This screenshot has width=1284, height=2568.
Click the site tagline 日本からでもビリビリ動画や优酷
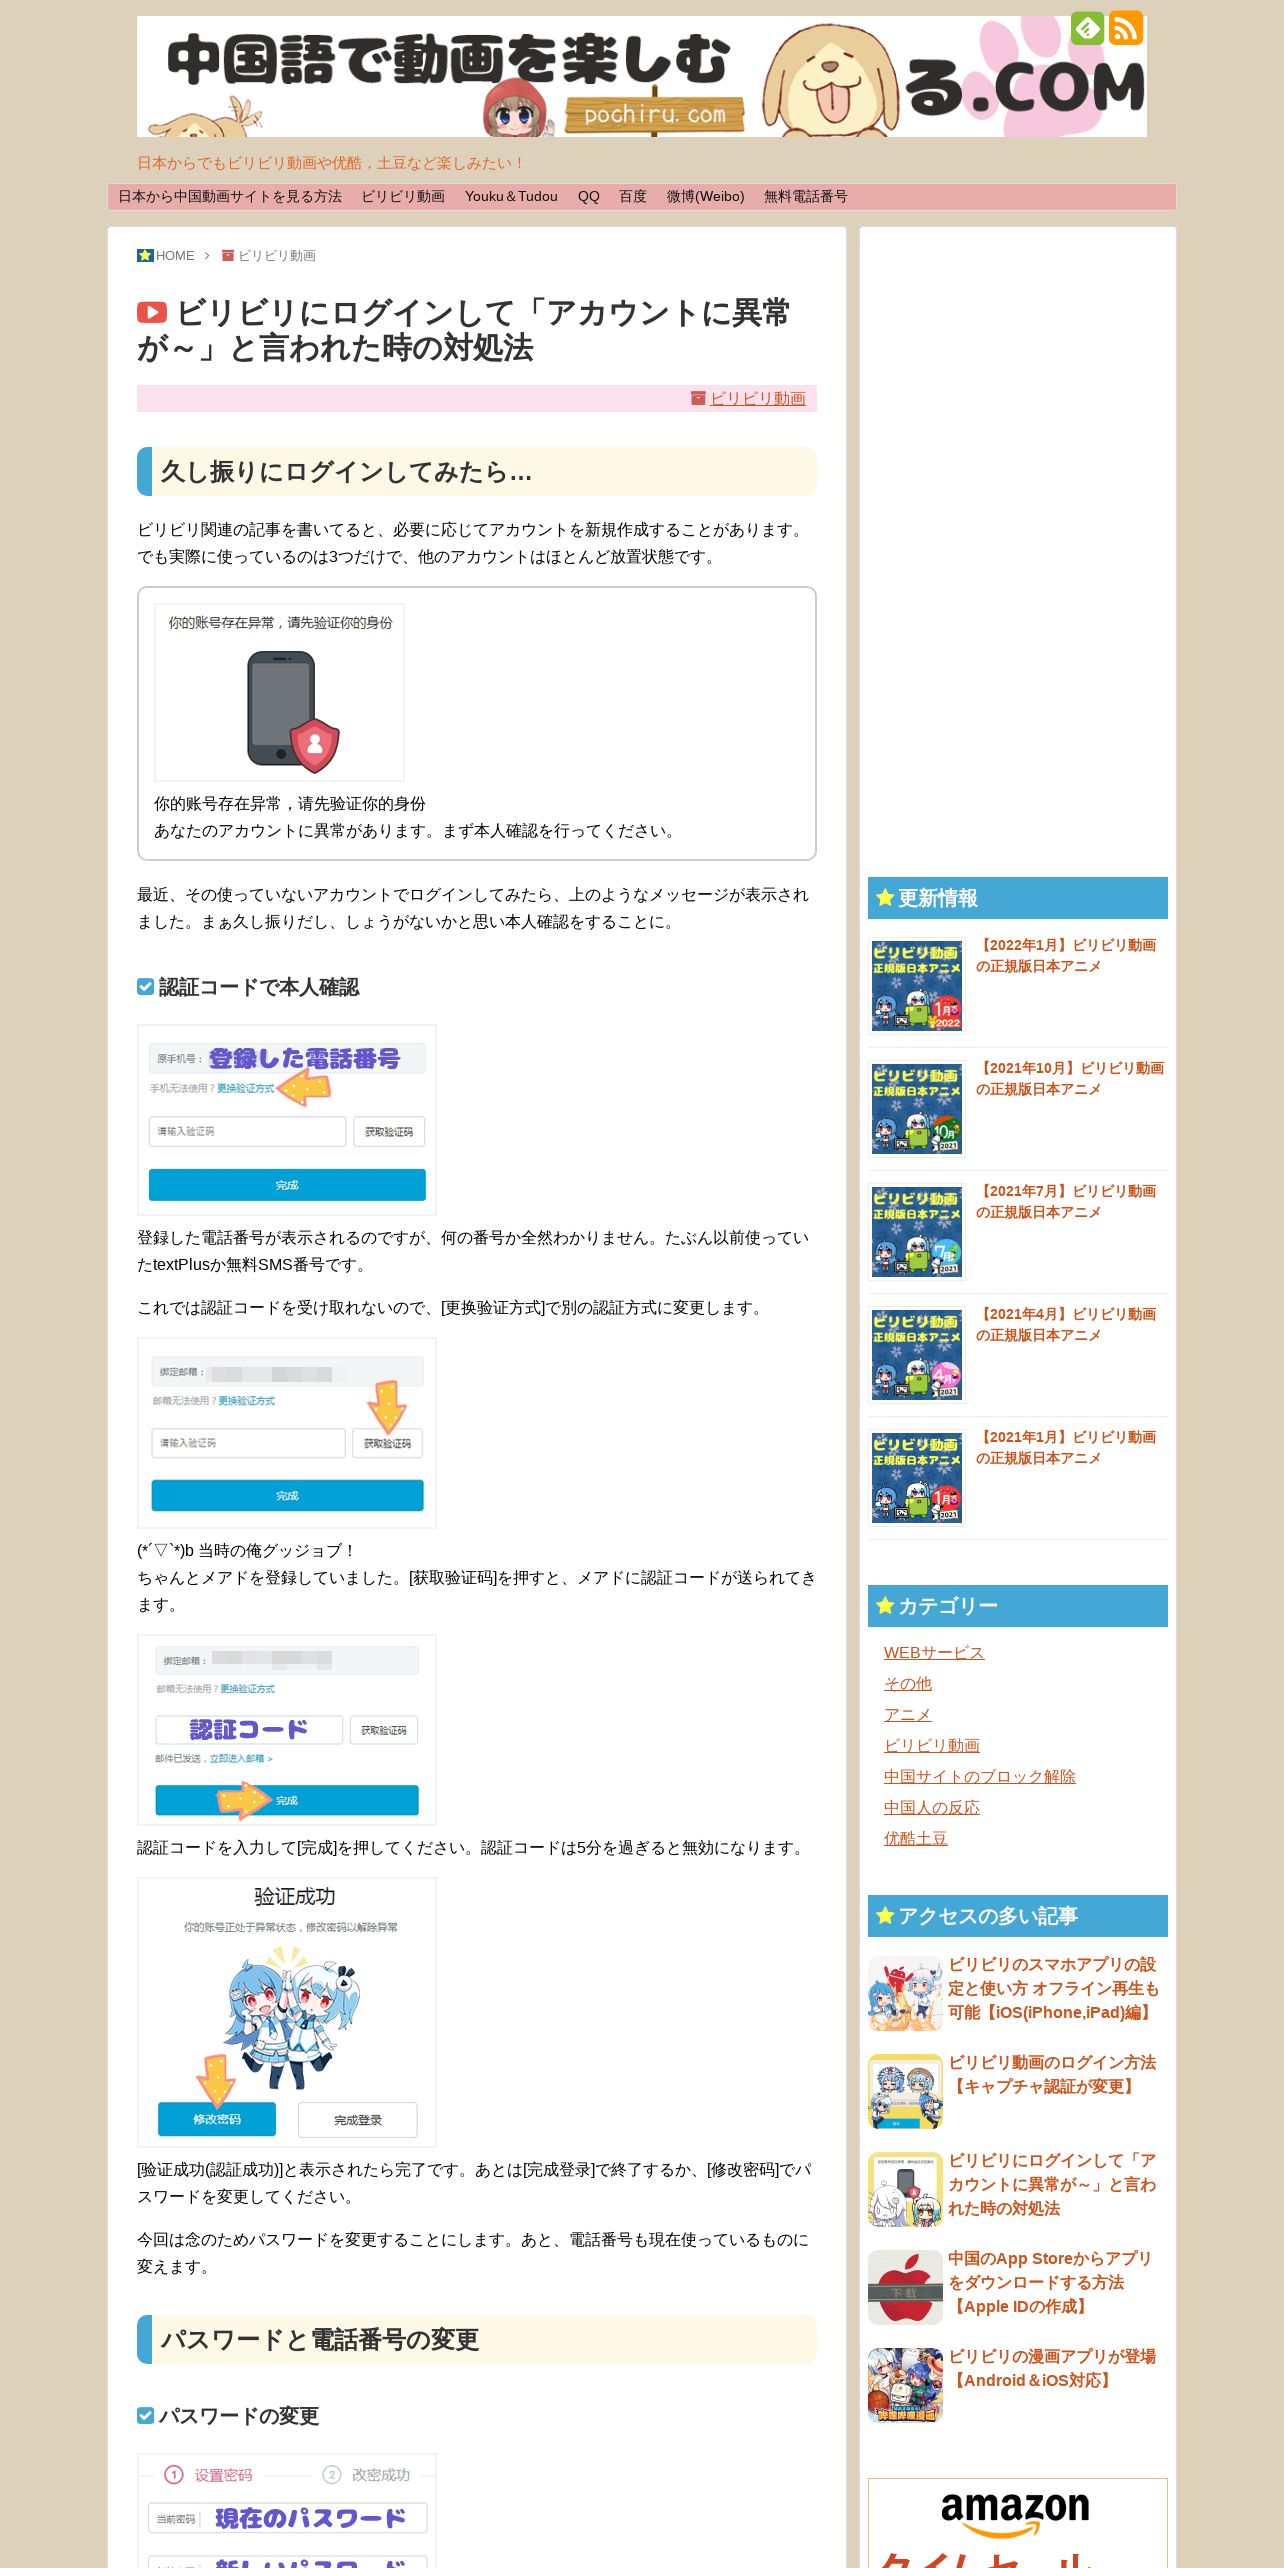click(330, 163)
